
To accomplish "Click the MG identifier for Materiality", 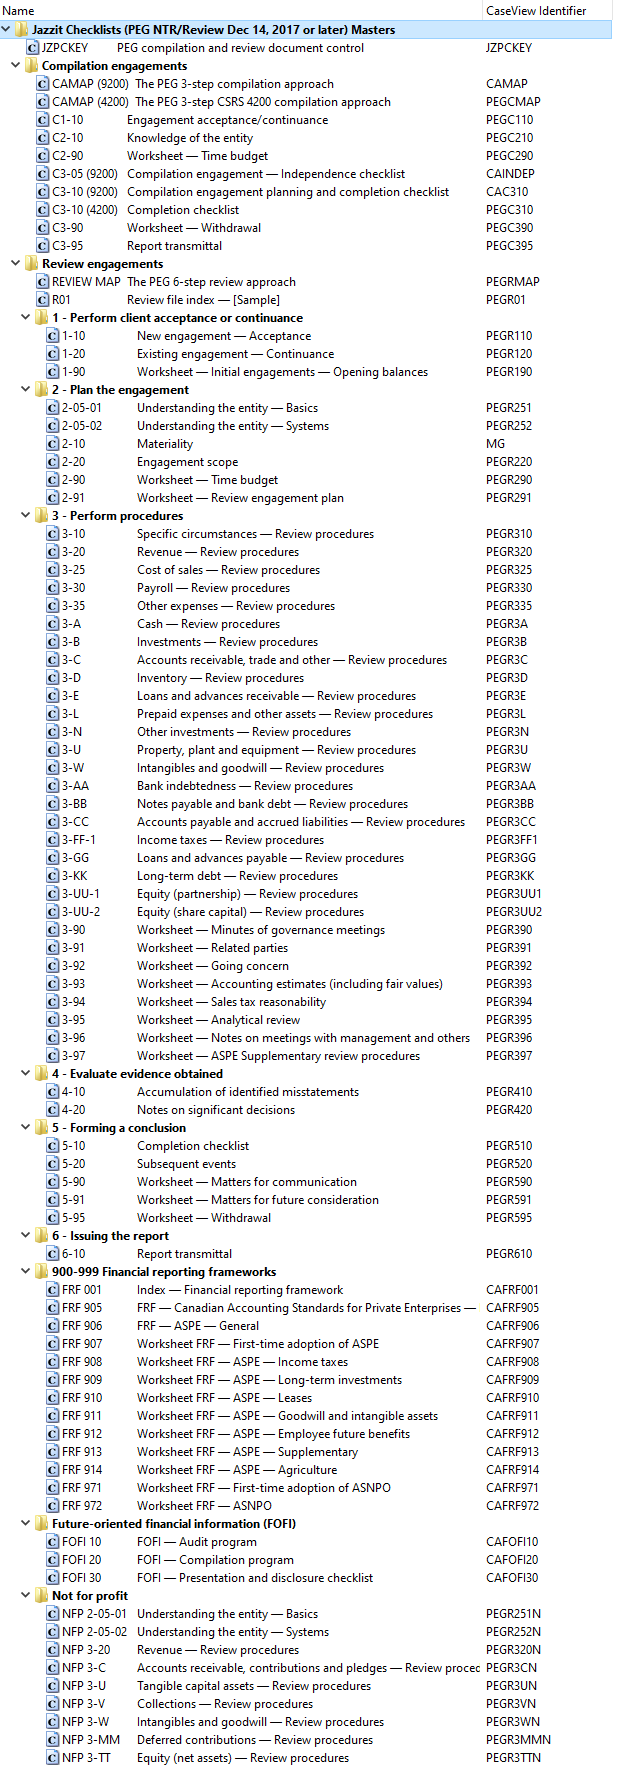I will click(495, 444).
